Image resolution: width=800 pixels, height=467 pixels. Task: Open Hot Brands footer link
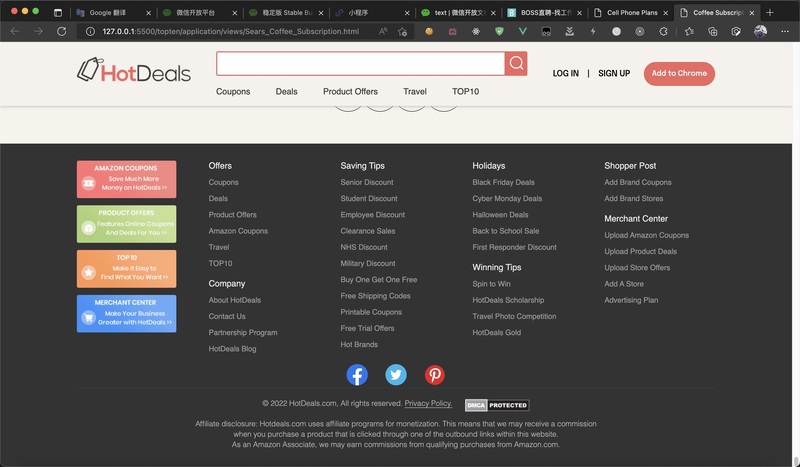click(359, 345)
